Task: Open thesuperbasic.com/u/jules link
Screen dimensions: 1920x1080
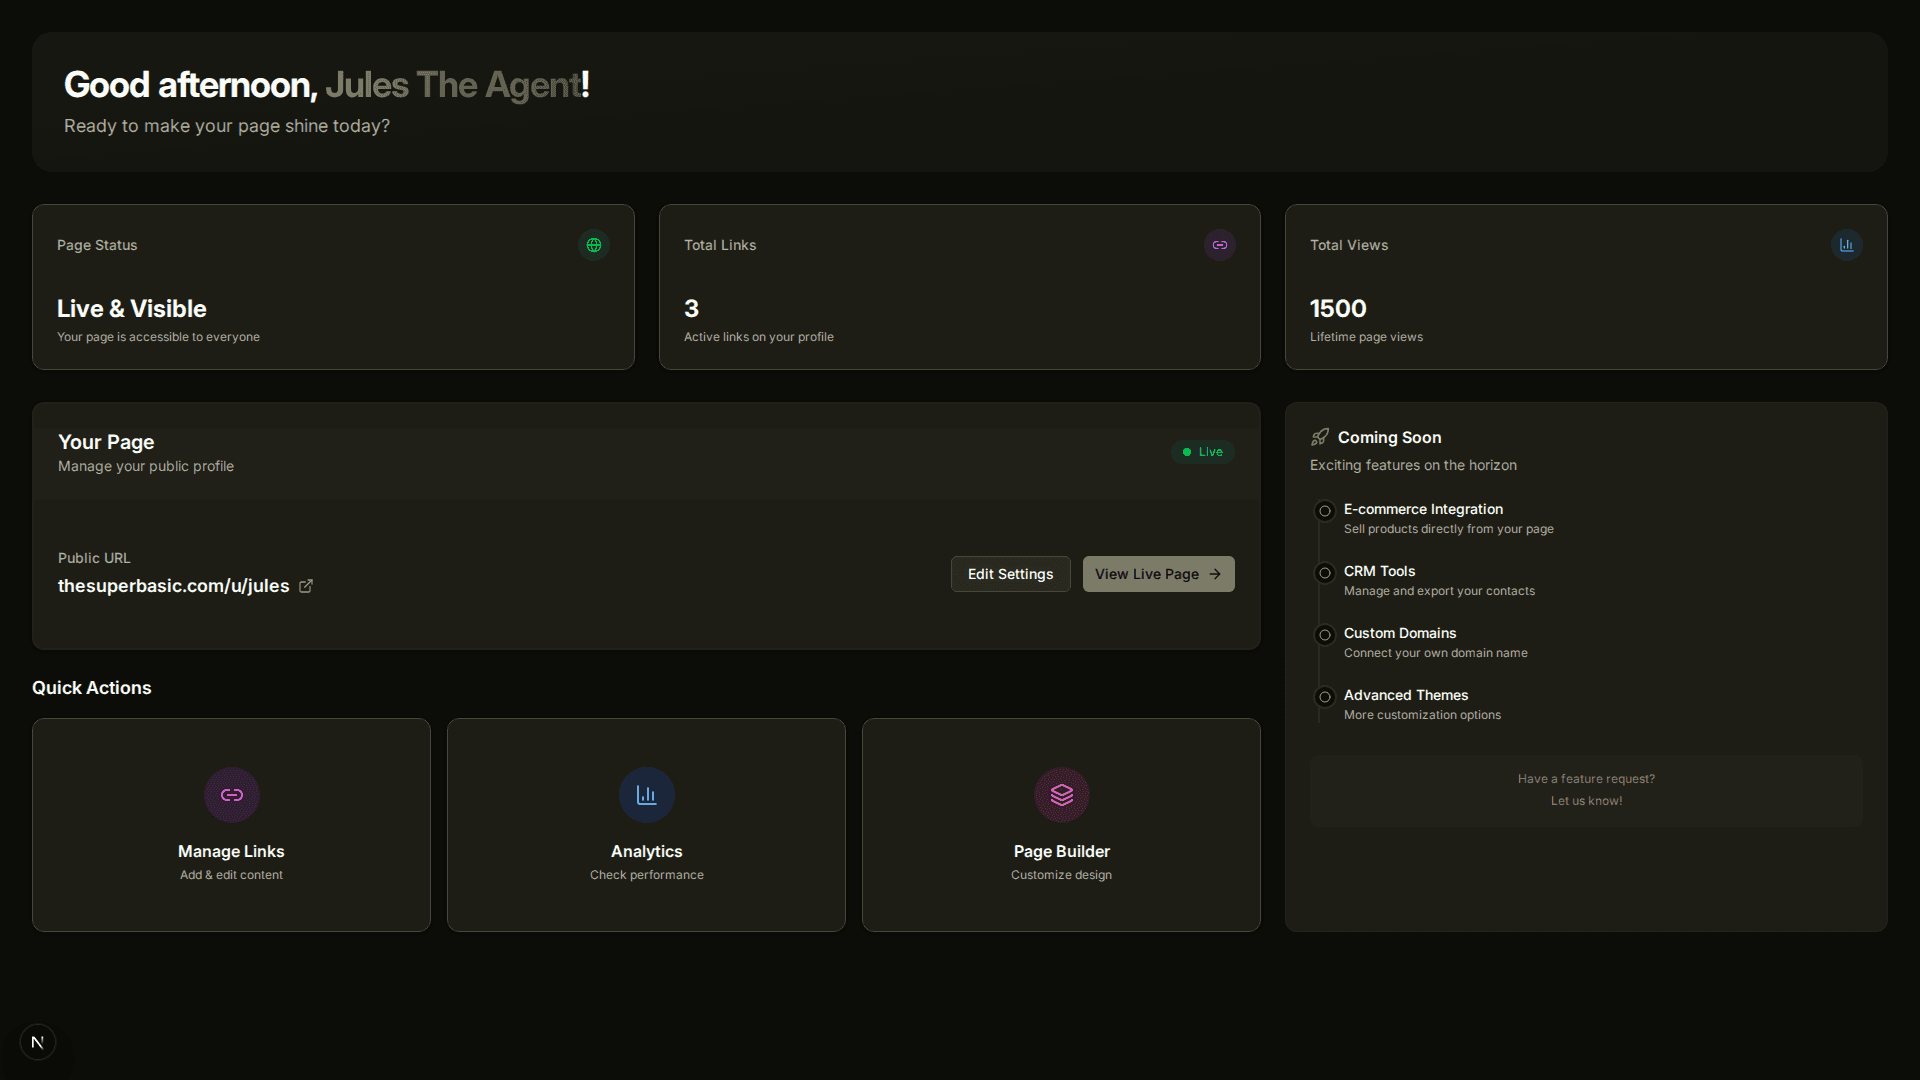Action: click(x=172, y=585)
